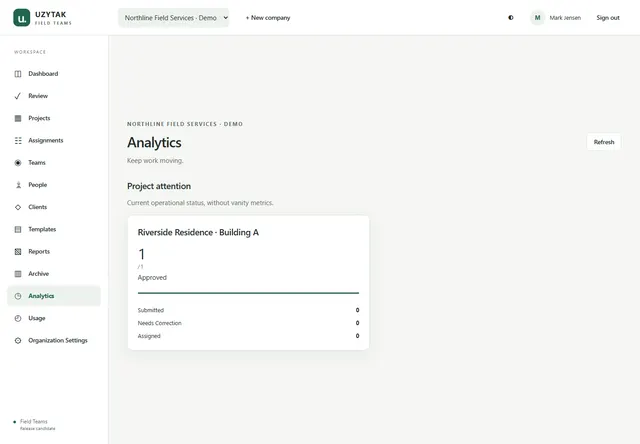Toggle the dark mode theme icon
This screenshot has height=444, width=640.
[511, 18]
